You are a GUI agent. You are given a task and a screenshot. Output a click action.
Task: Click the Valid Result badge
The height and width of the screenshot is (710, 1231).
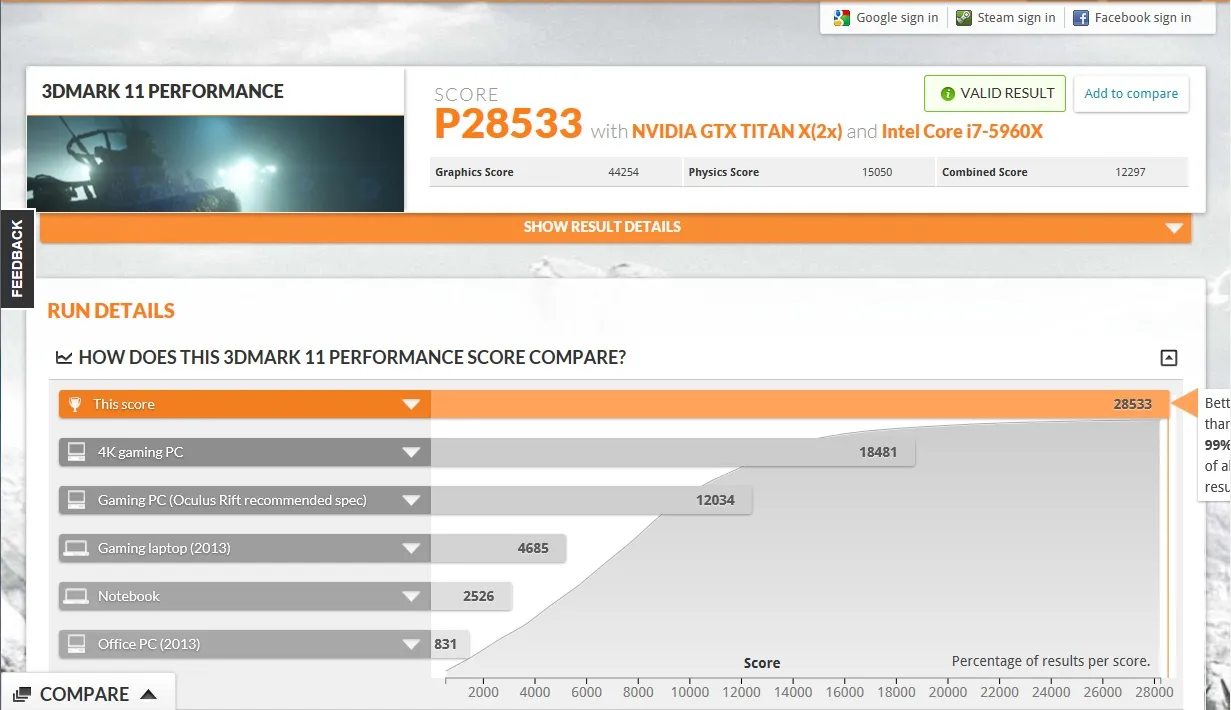pos(995,93)
